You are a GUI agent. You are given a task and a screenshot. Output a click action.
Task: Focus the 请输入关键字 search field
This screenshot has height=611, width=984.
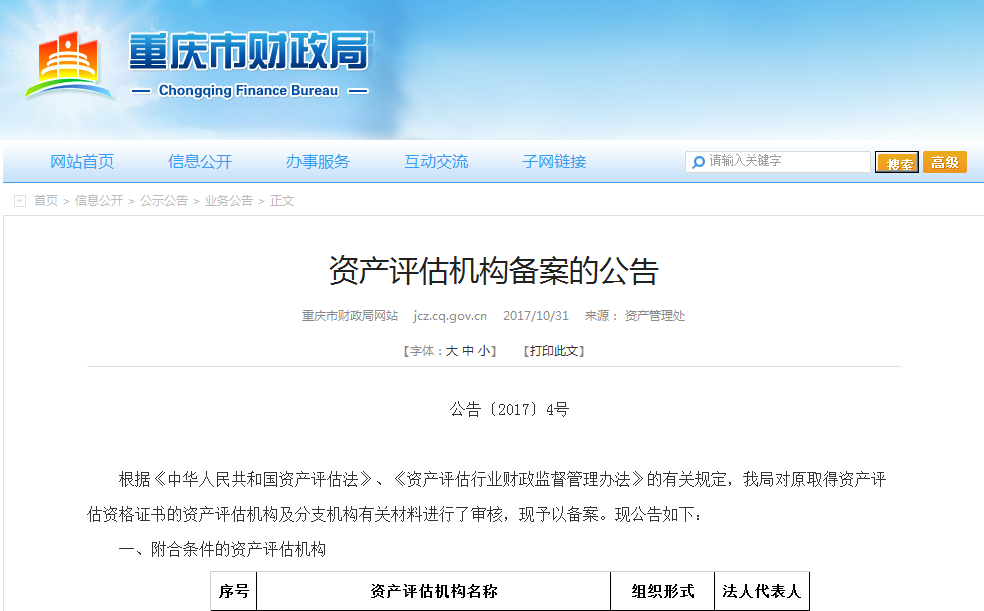787,161
